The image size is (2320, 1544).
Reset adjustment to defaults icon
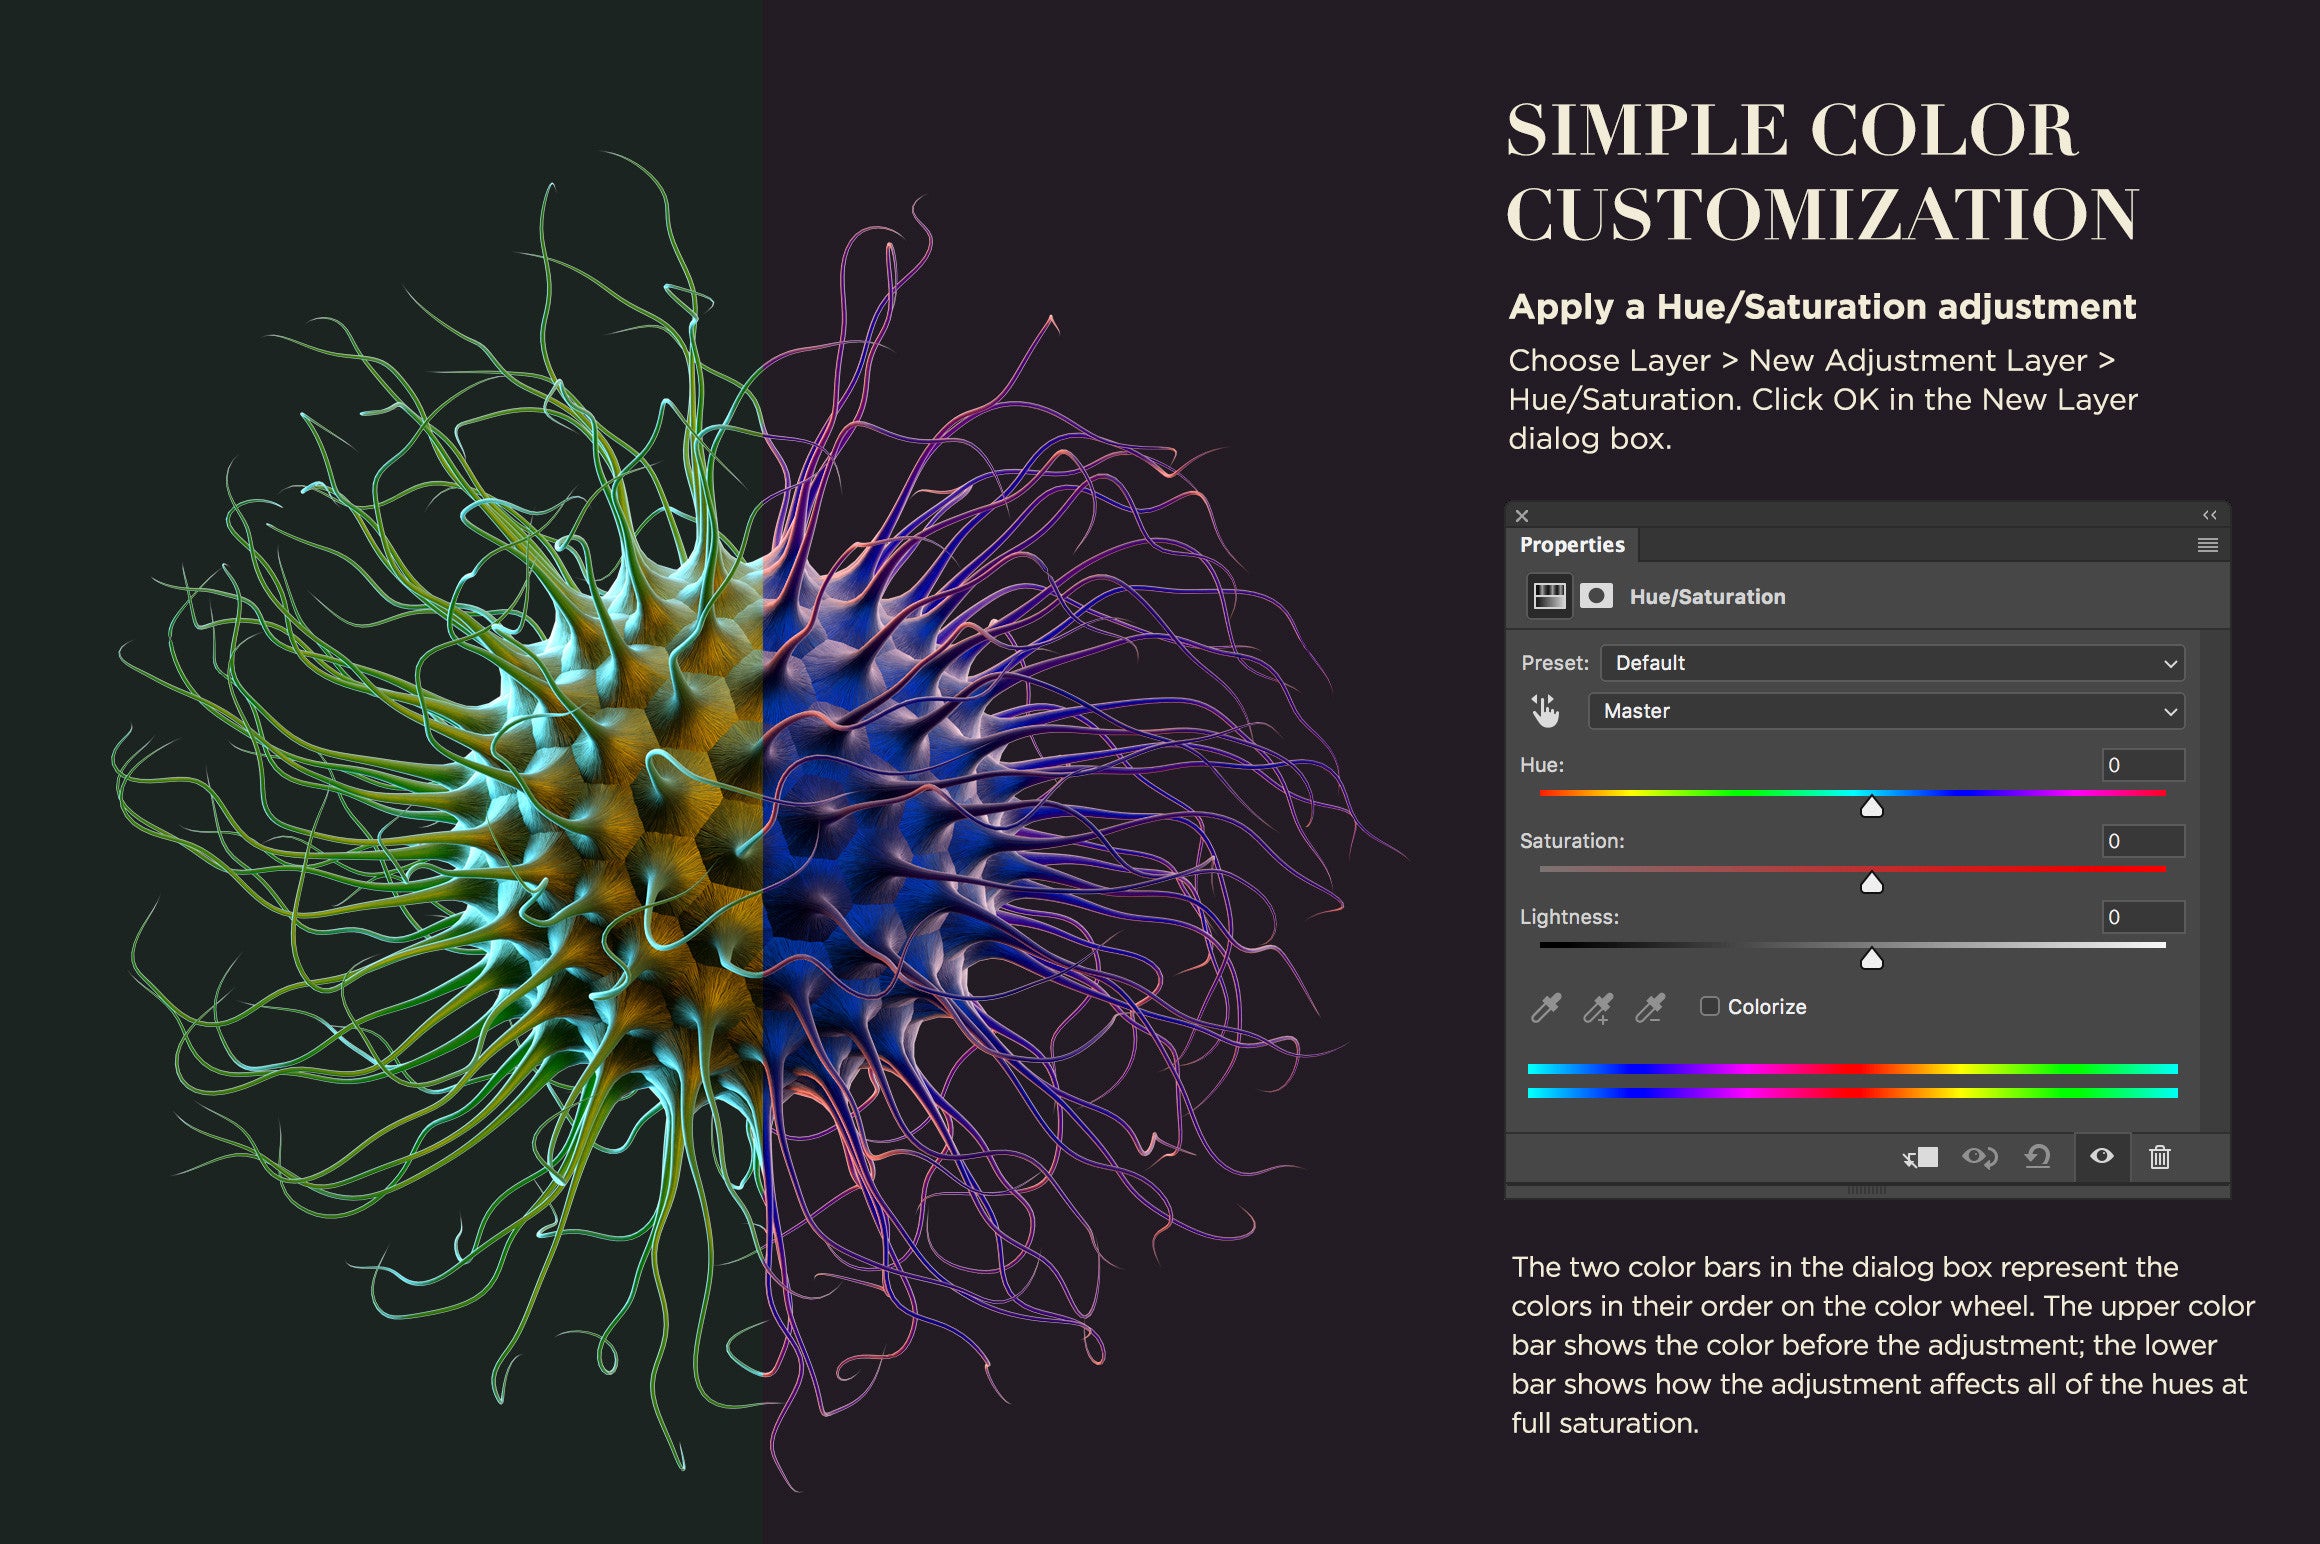click(2037, 1157)
